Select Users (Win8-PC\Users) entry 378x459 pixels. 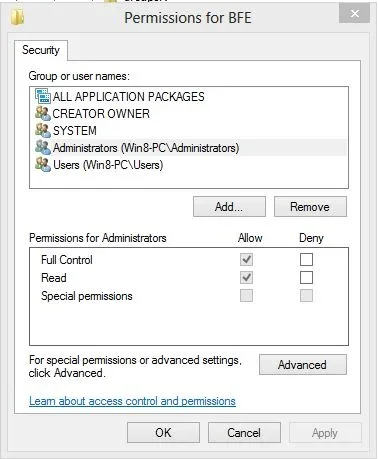pos(189,165)
